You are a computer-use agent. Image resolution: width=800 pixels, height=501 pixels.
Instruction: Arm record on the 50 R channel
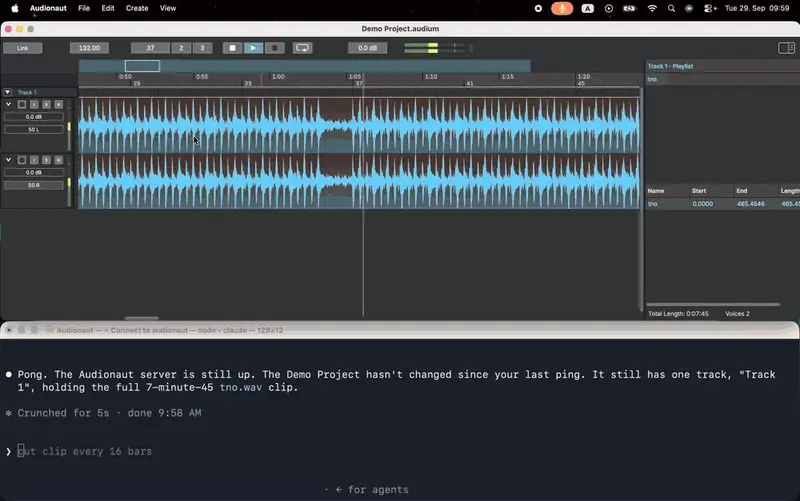pos(22,160)
